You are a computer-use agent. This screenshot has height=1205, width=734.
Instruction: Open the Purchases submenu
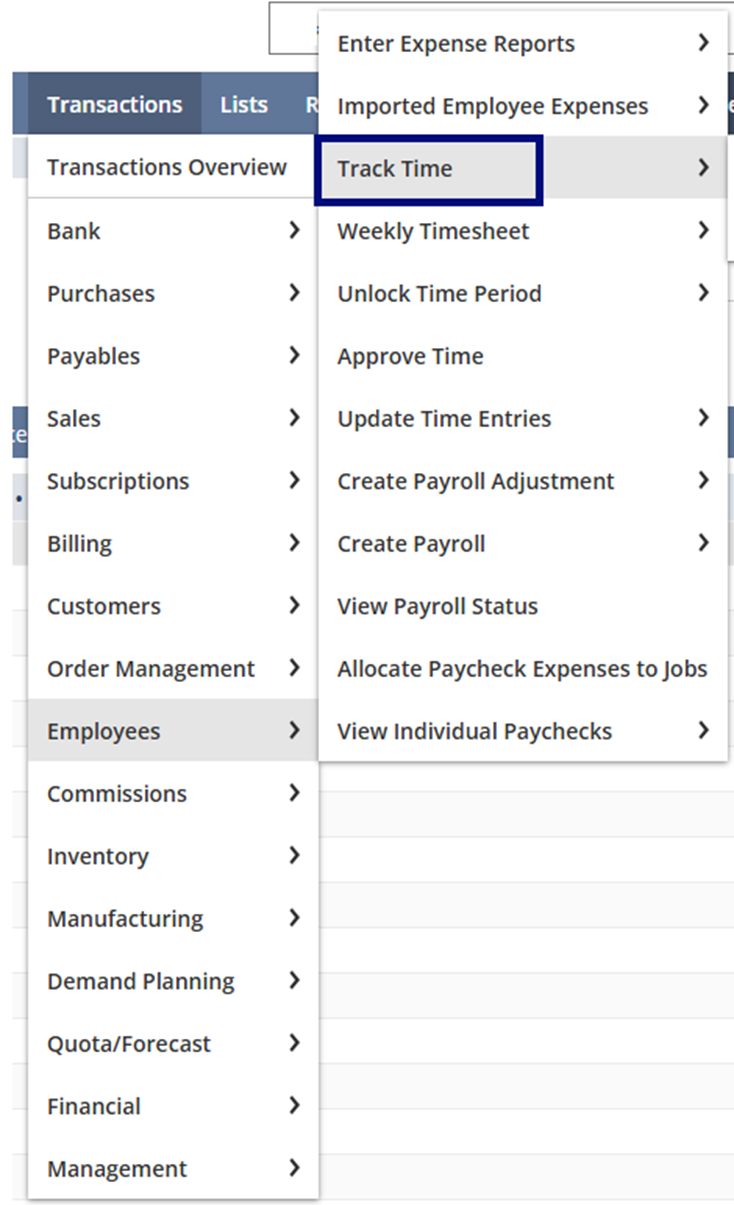point(101,294)
